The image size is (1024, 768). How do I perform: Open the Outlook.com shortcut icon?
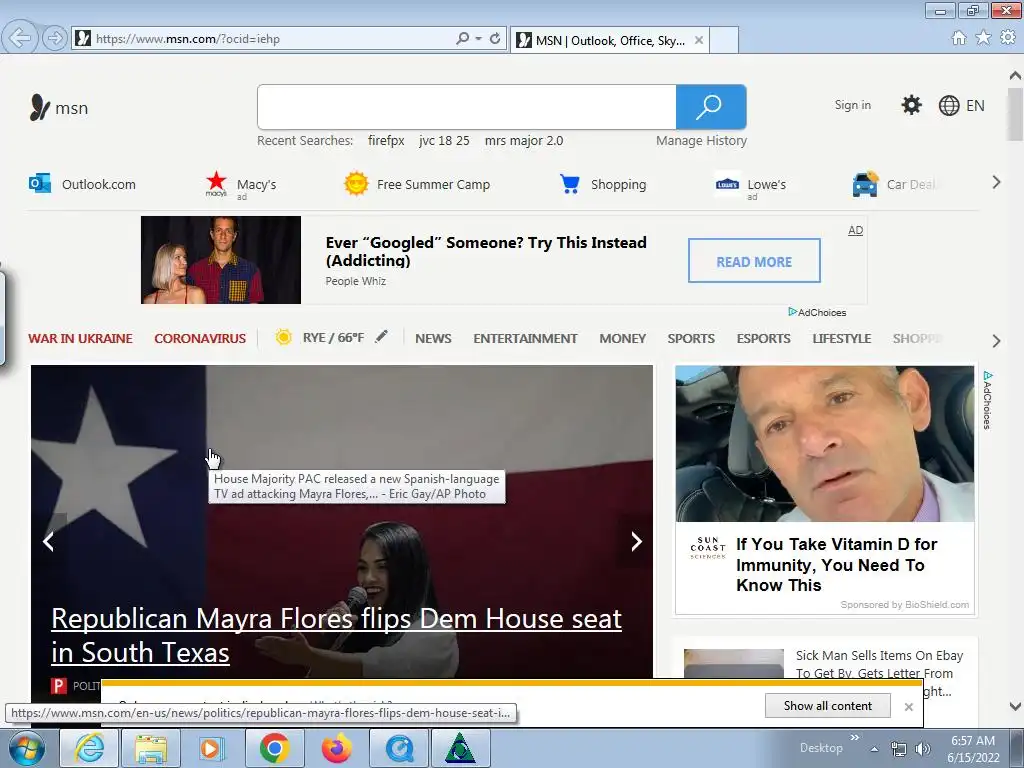click(39, 184)
